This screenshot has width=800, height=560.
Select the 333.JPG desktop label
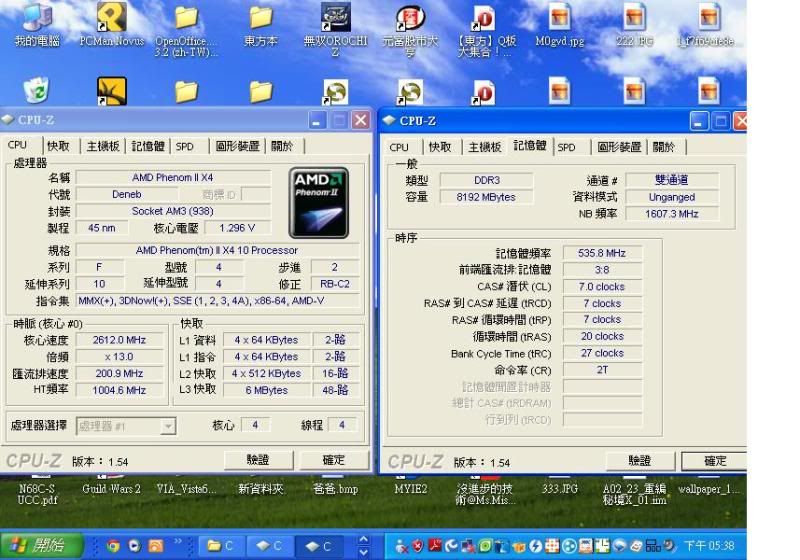[x=560, y=489]
